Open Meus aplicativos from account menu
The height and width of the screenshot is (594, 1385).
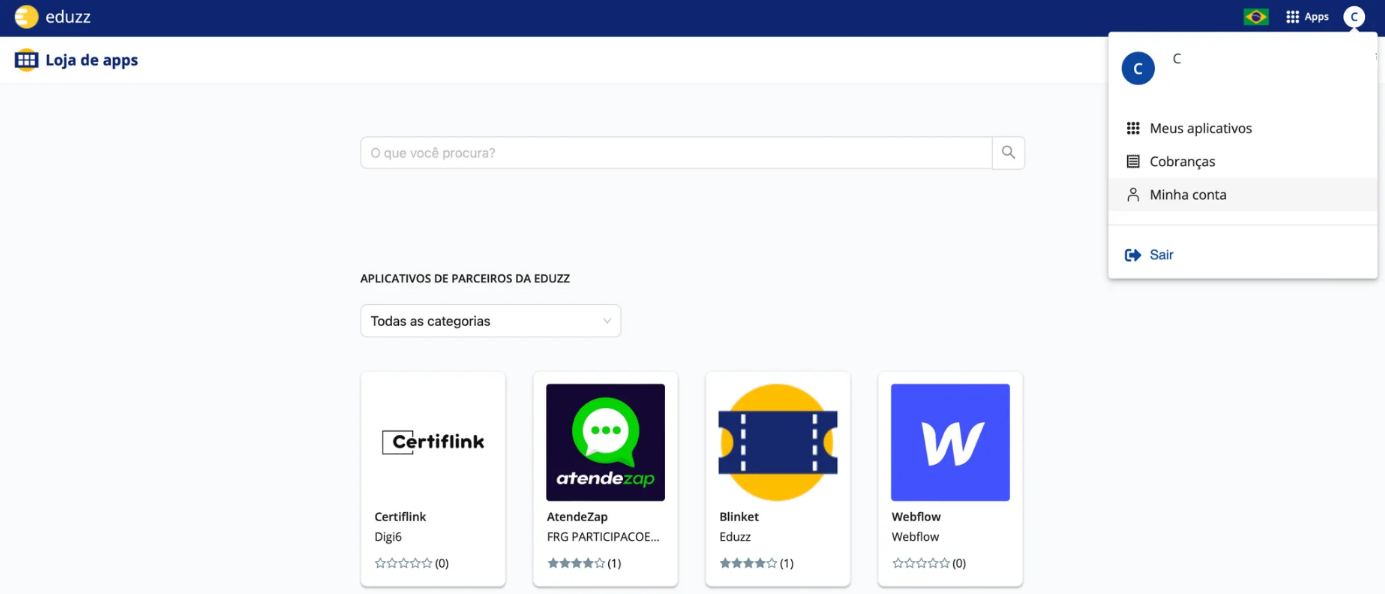coord(1200,128)
